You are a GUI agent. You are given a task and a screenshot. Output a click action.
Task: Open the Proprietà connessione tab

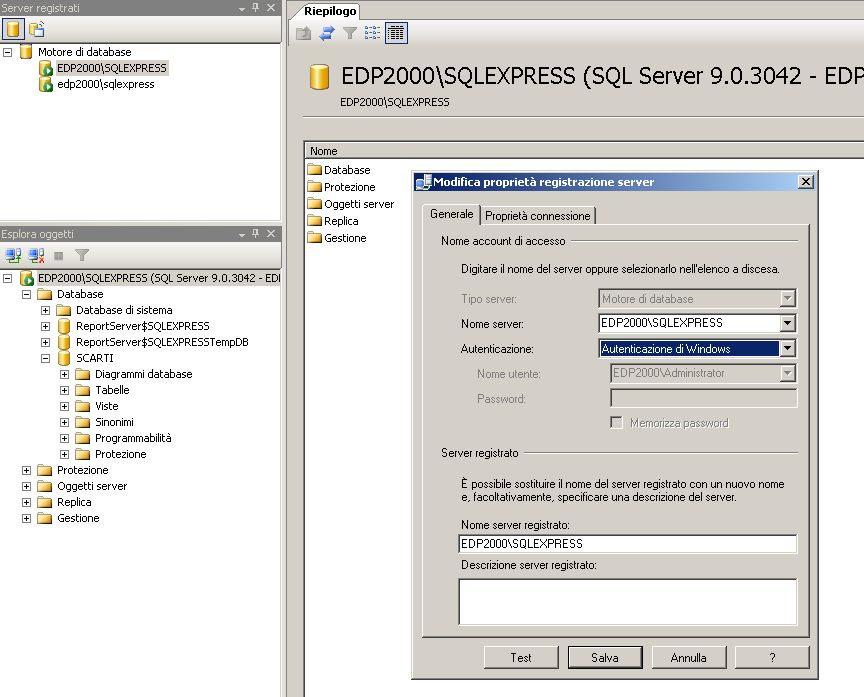[537, 216]
